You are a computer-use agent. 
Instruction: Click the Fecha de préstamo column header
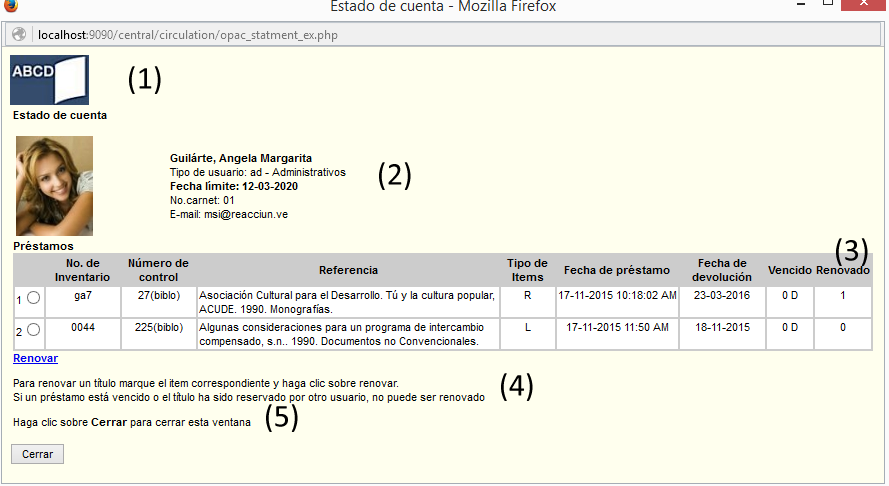[617, 270]
